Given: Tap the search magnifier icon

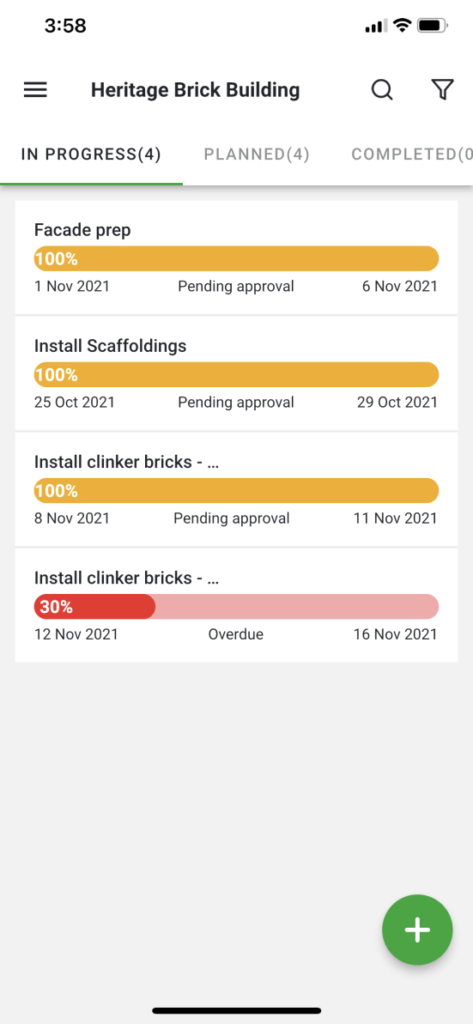Looking at the screenshot, I should [382, 89].
